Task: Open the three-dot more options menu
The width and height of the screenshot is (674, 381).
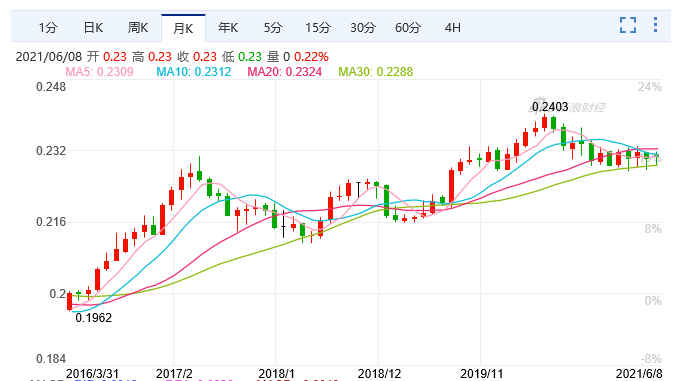Action: coord(655,25)
